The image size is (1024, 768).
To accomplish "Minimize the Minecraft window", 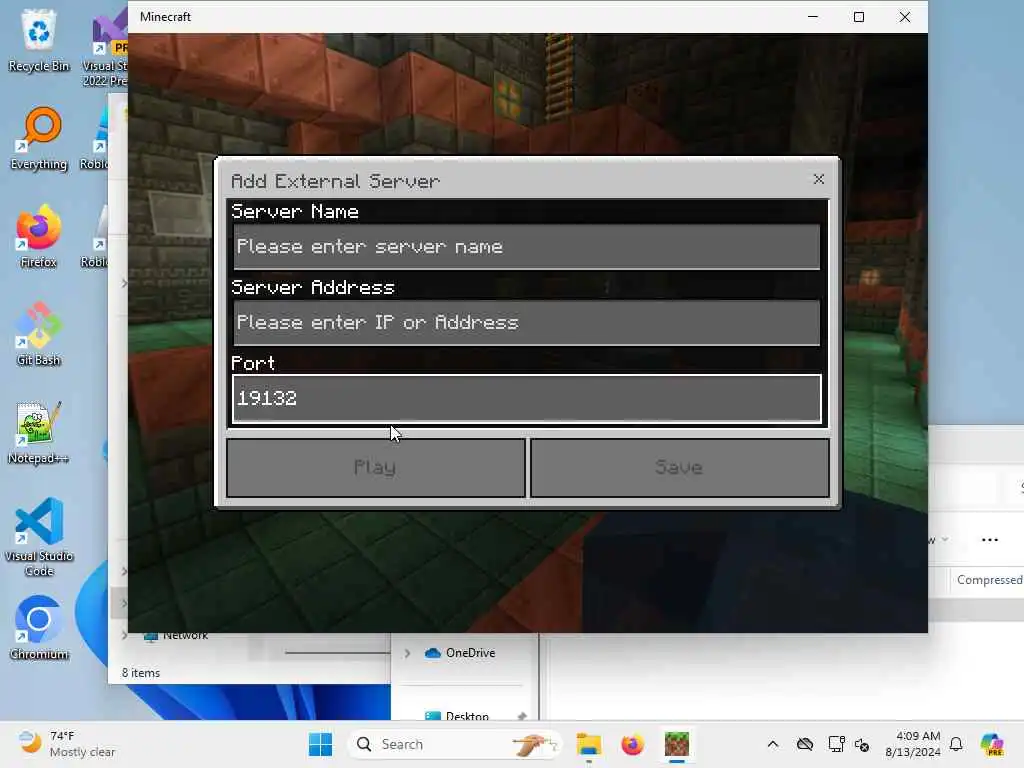I will [x=813, y=17].
